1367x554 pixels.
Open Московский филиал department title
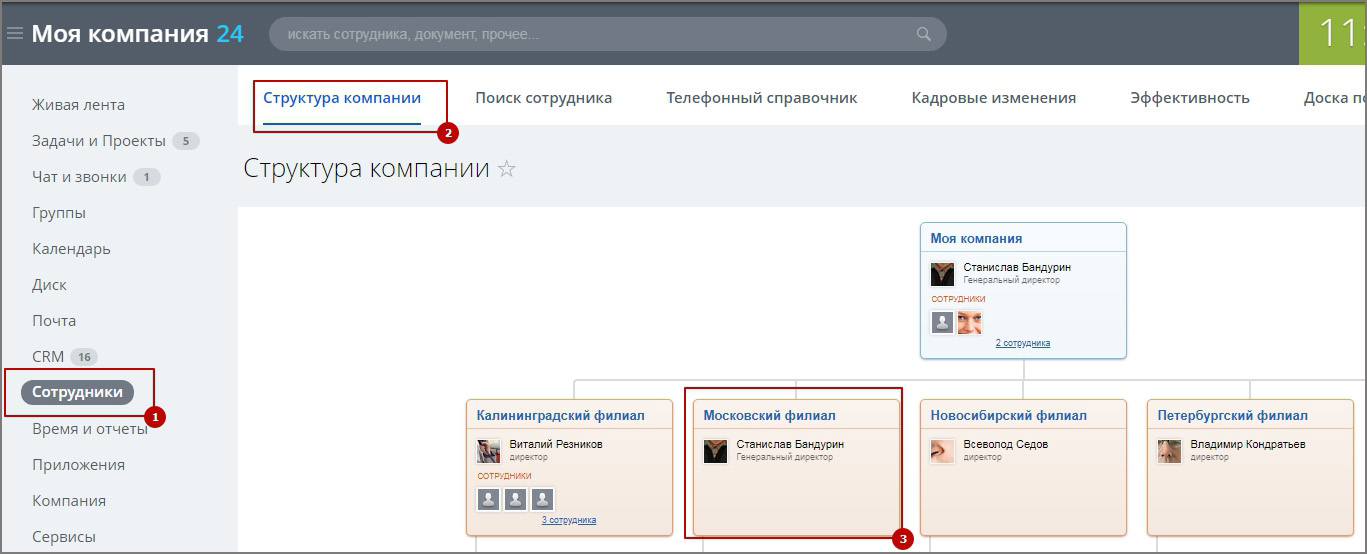(x=769, y=415)
